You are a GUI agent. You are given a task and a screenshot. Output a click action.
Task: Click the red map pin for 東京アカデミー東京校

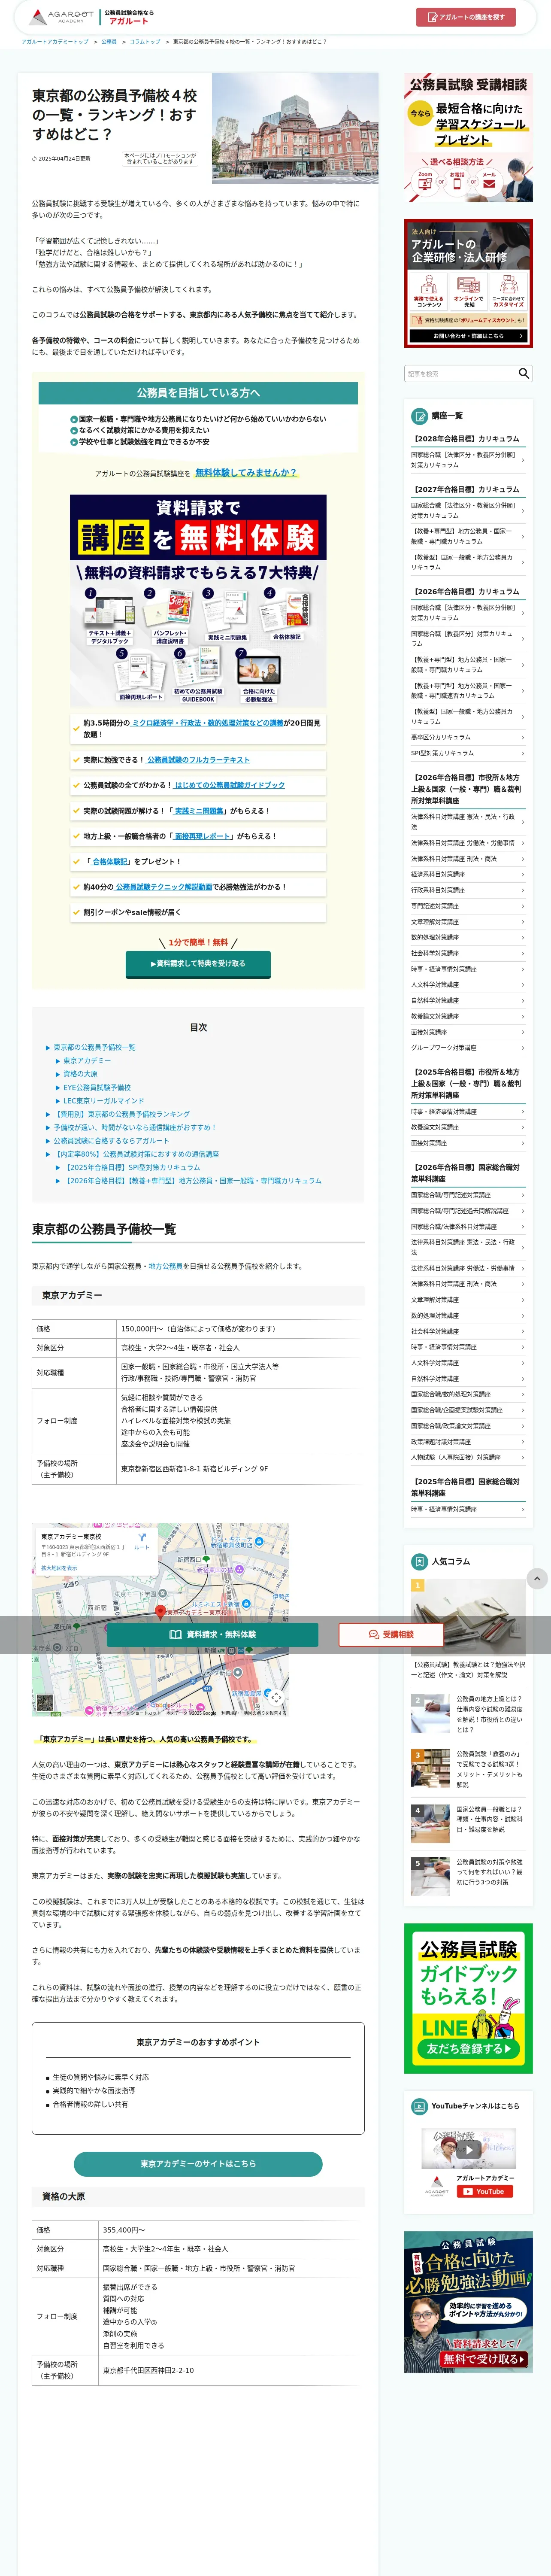click(x=160, y=1612)
